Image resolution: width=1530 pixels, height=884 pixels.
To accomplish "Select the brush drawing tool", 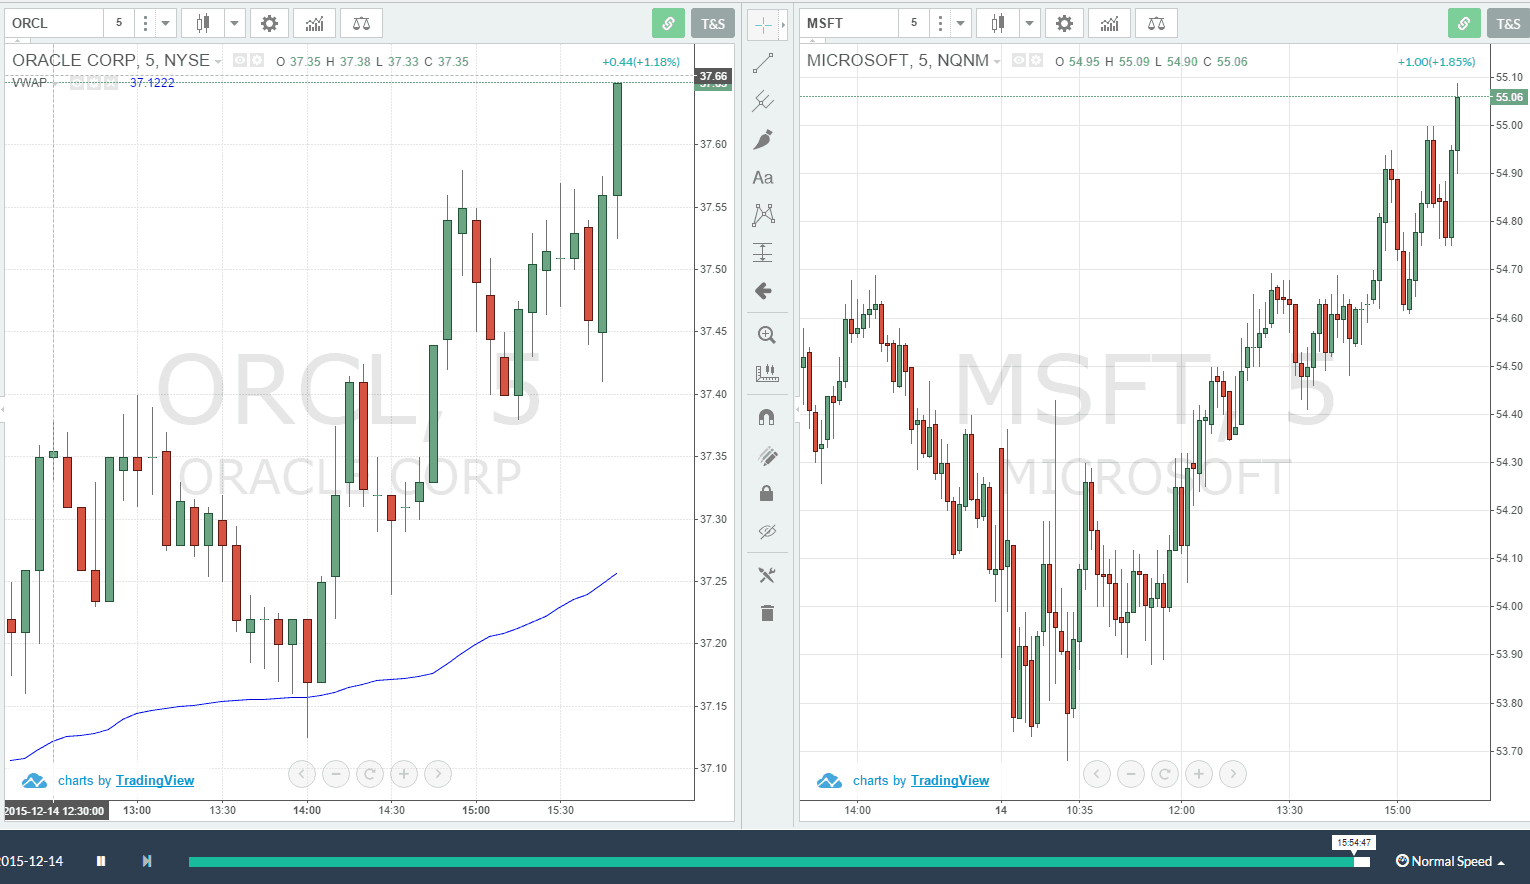I will (x=766, y=139).
